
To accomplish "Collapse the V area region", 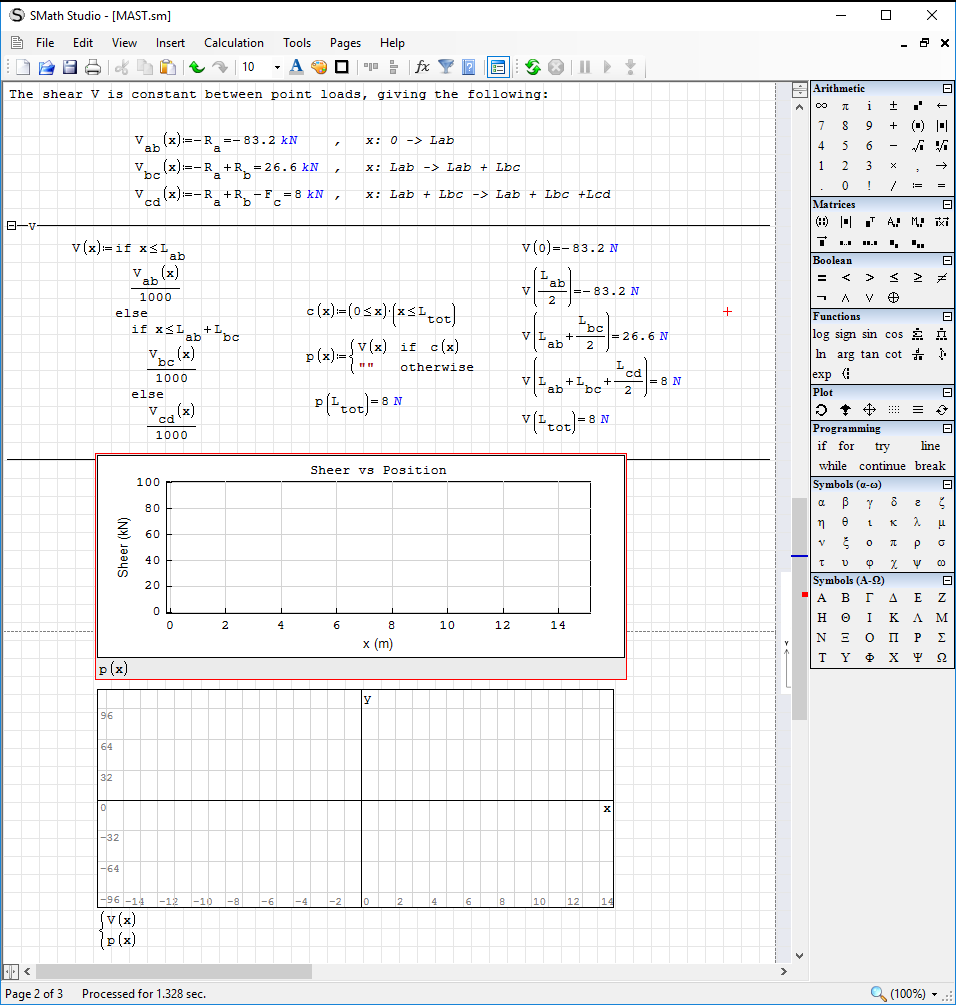I will 12,226.
